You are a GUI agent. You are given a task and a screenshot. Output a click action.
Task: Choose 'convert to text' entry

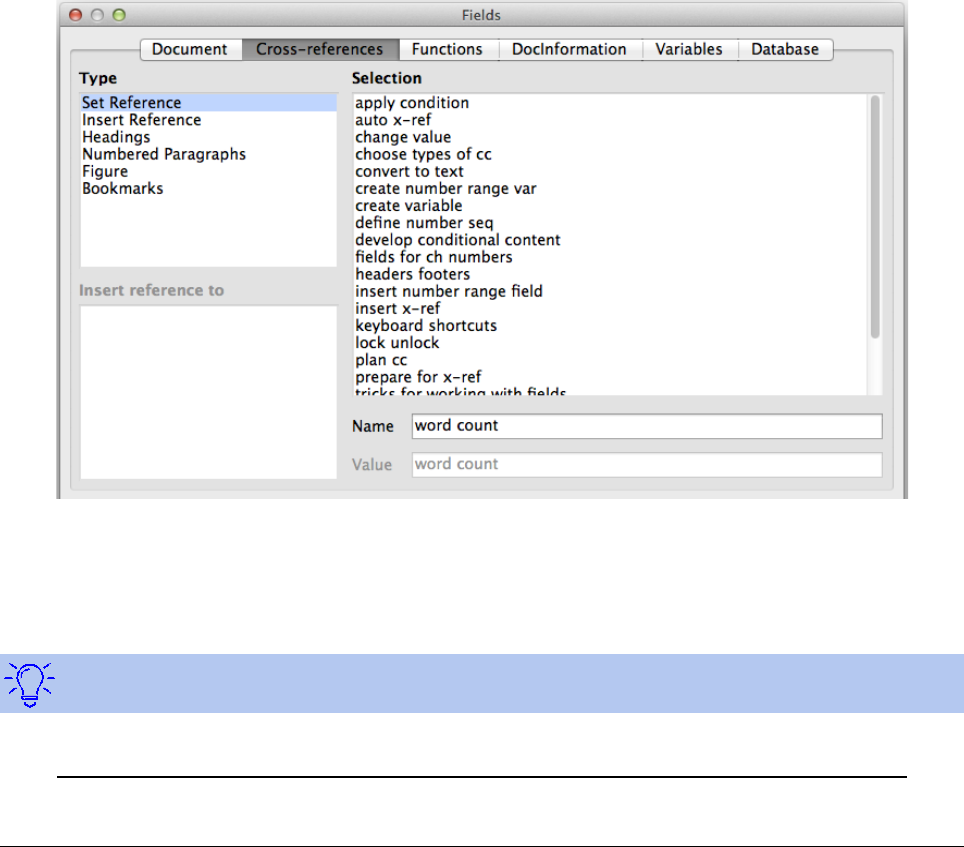609,171
